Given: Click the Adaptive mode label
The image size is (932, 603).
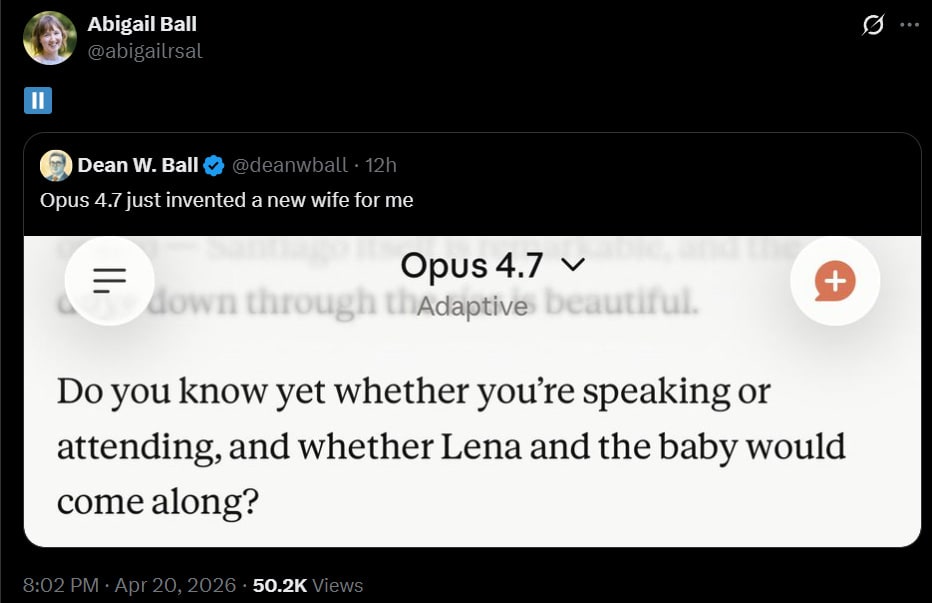Looking at the screenshot, I should coord(471,306).
